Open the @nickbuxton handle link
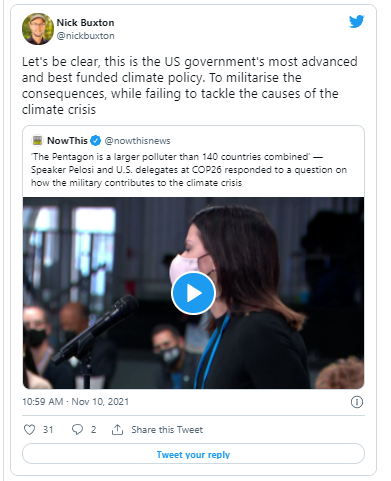 coord(85,36)
